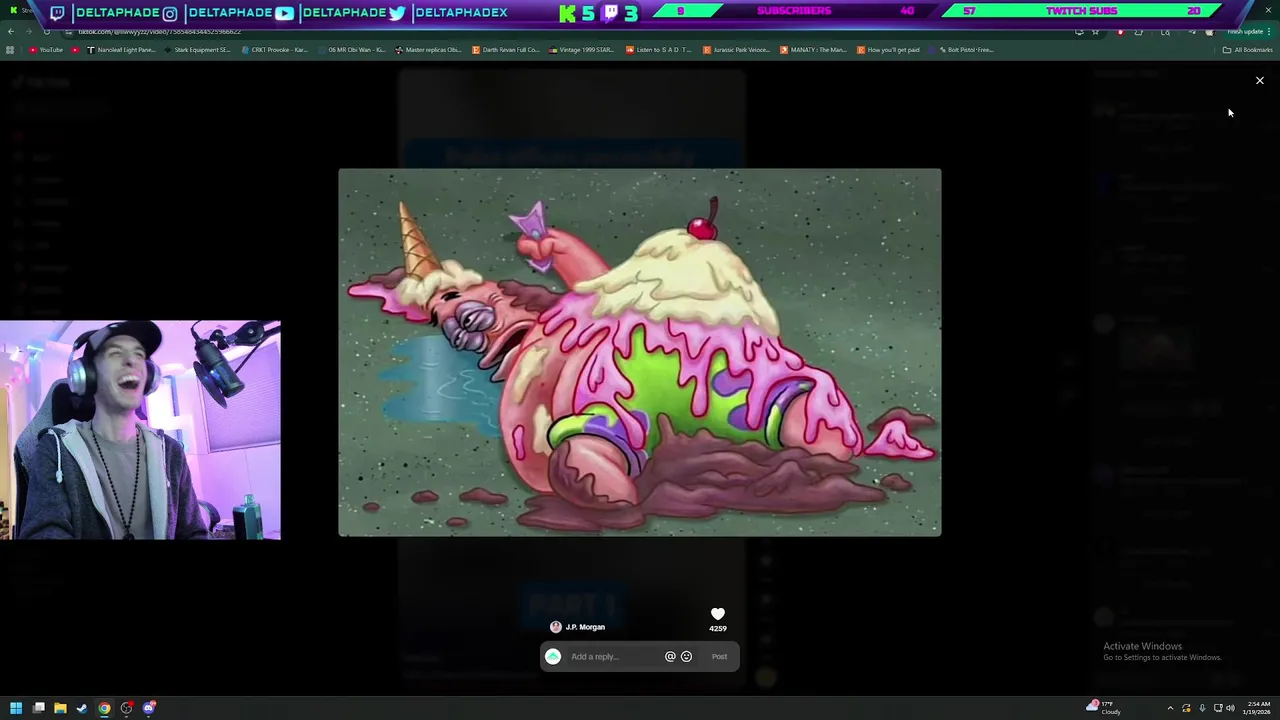
Task: Open the YouTube bookmark
Action: pos(46,50)
